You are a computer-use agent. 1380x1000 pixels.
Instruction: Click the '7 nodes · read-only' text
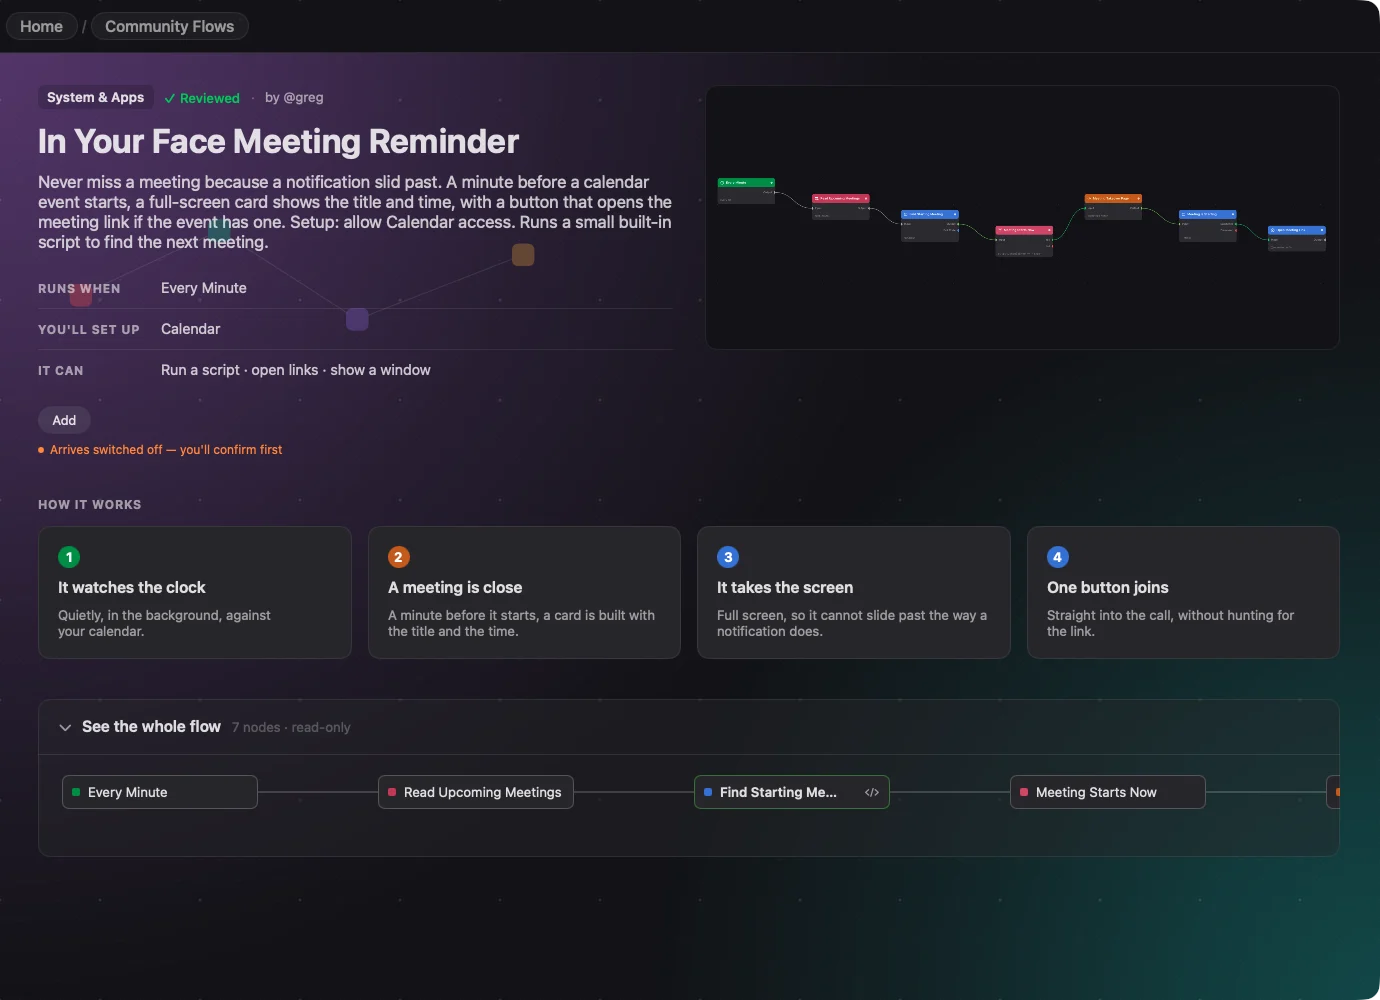pos(291,727)
